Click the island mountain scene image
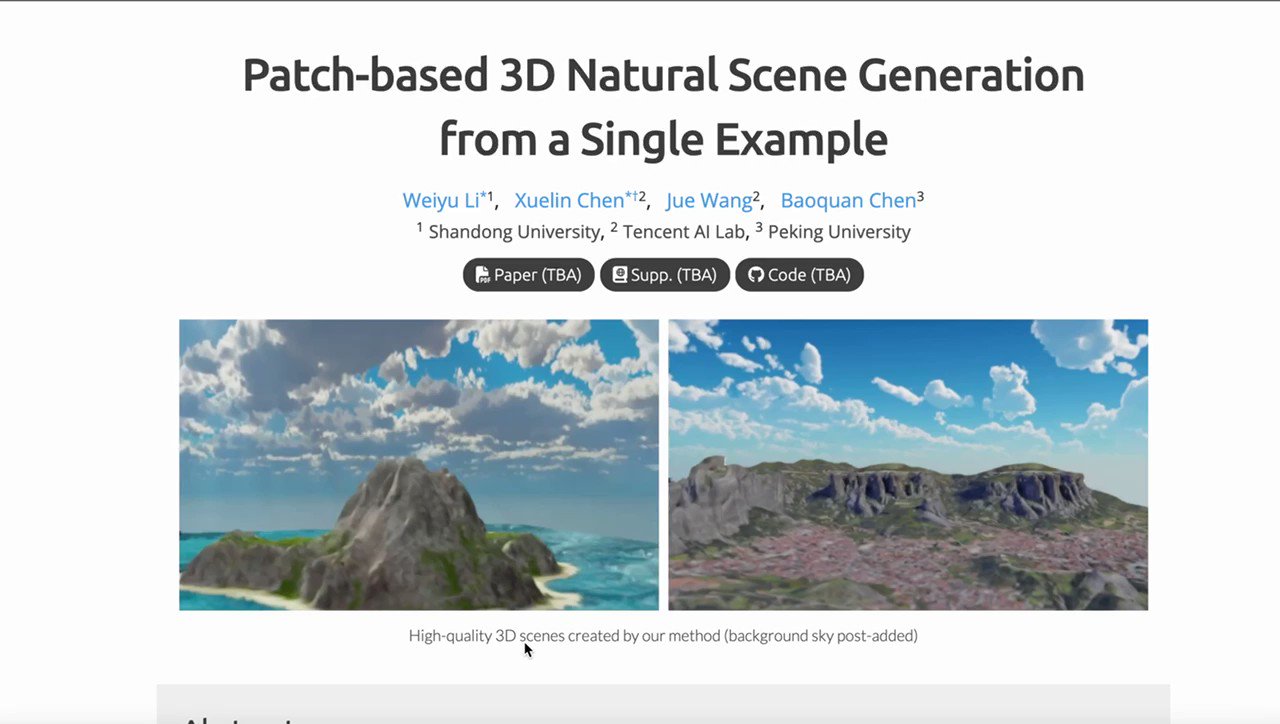Screen dimensions: 1280x724 (x=418, y=464)
